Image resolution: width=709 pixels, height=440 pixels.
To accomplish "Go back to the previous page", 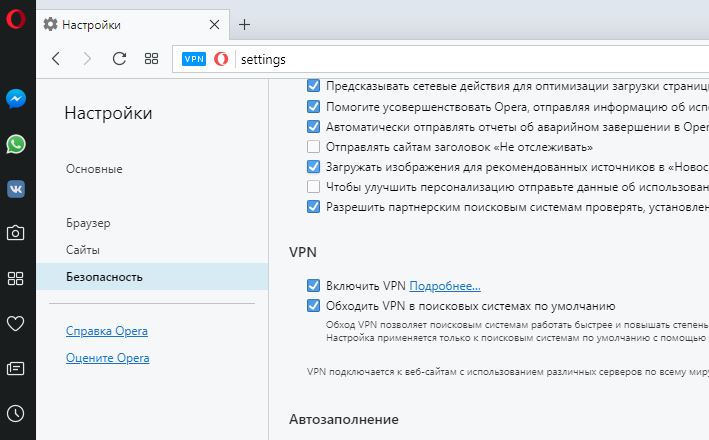I will click(56, 59).
